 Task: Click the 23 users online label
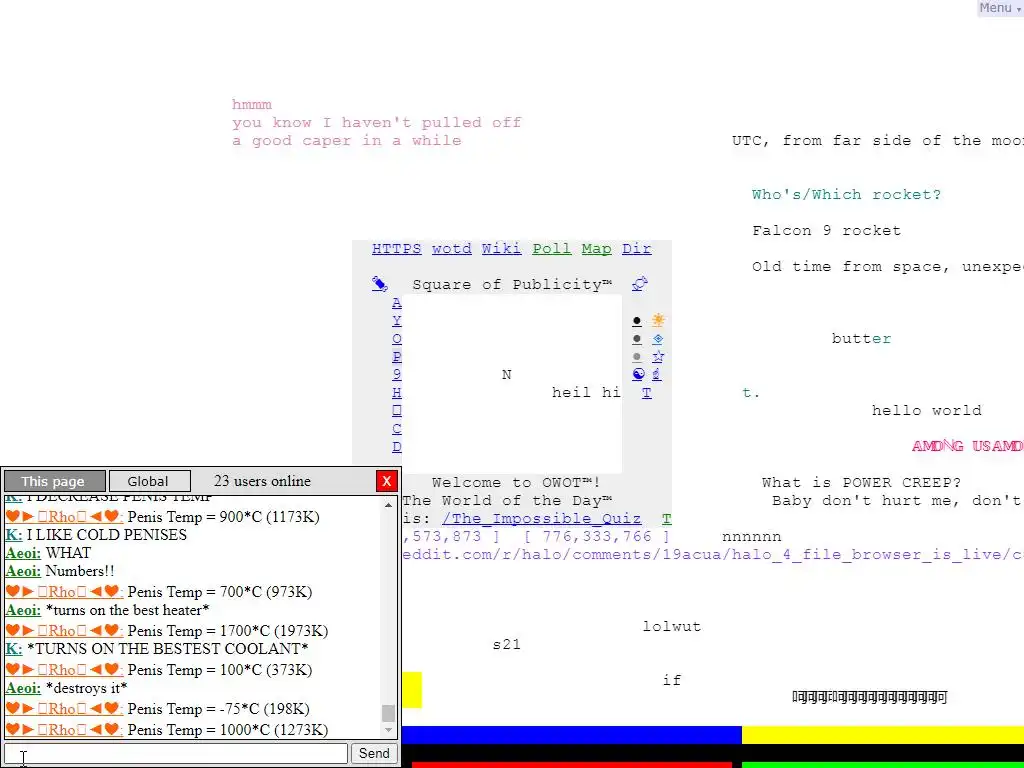(x=262, y=481)
